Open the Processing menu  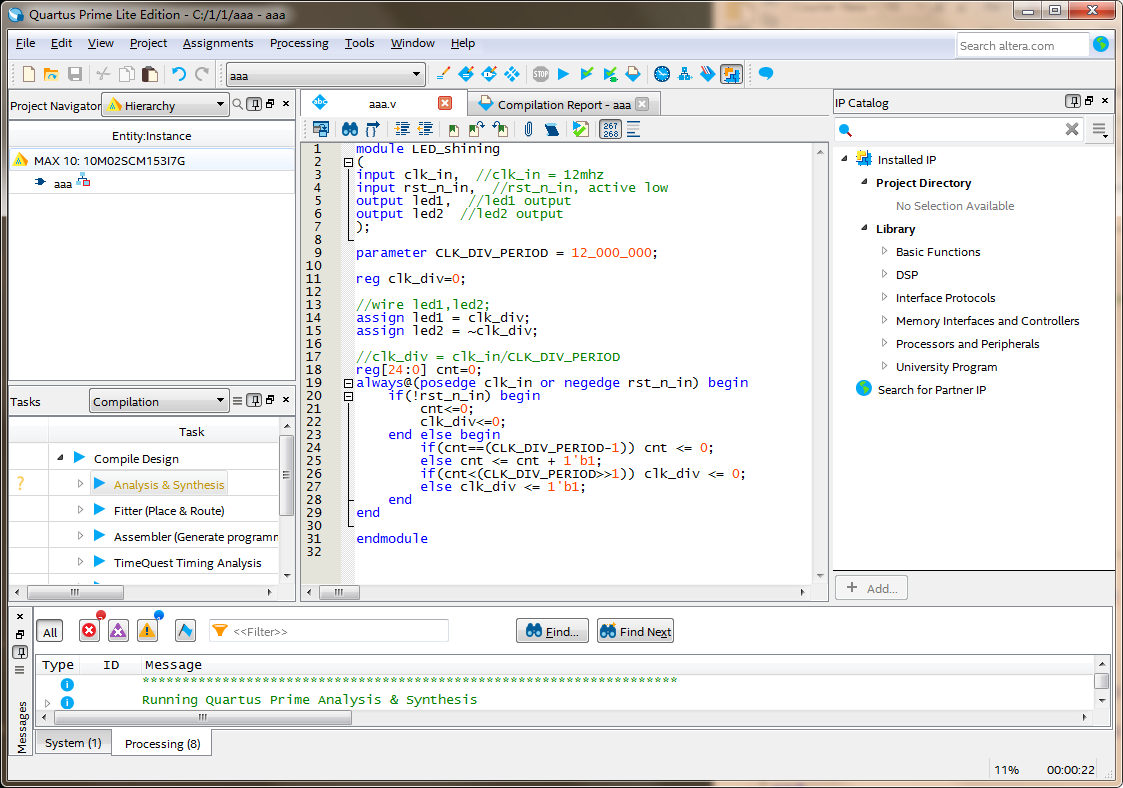(x=299, y=43)
